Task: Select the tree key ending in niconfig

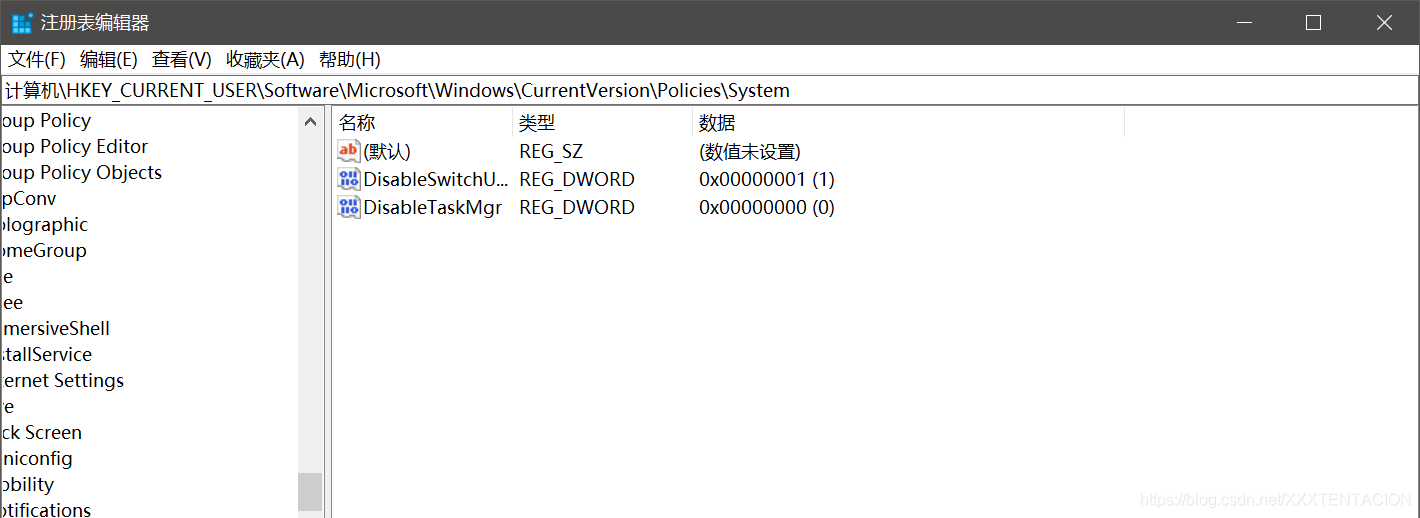Action: click(x=36, y=459)
